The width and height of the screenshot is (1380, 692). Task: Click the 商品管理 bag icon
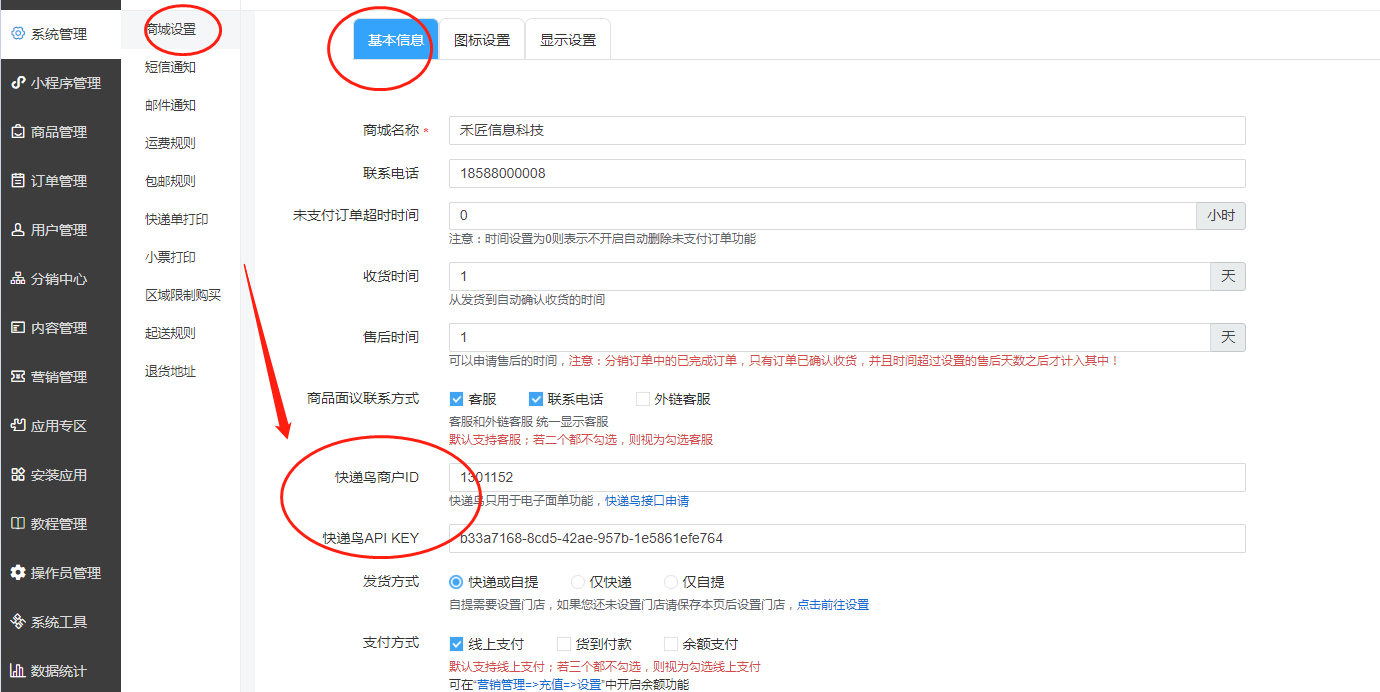(18, 132)
